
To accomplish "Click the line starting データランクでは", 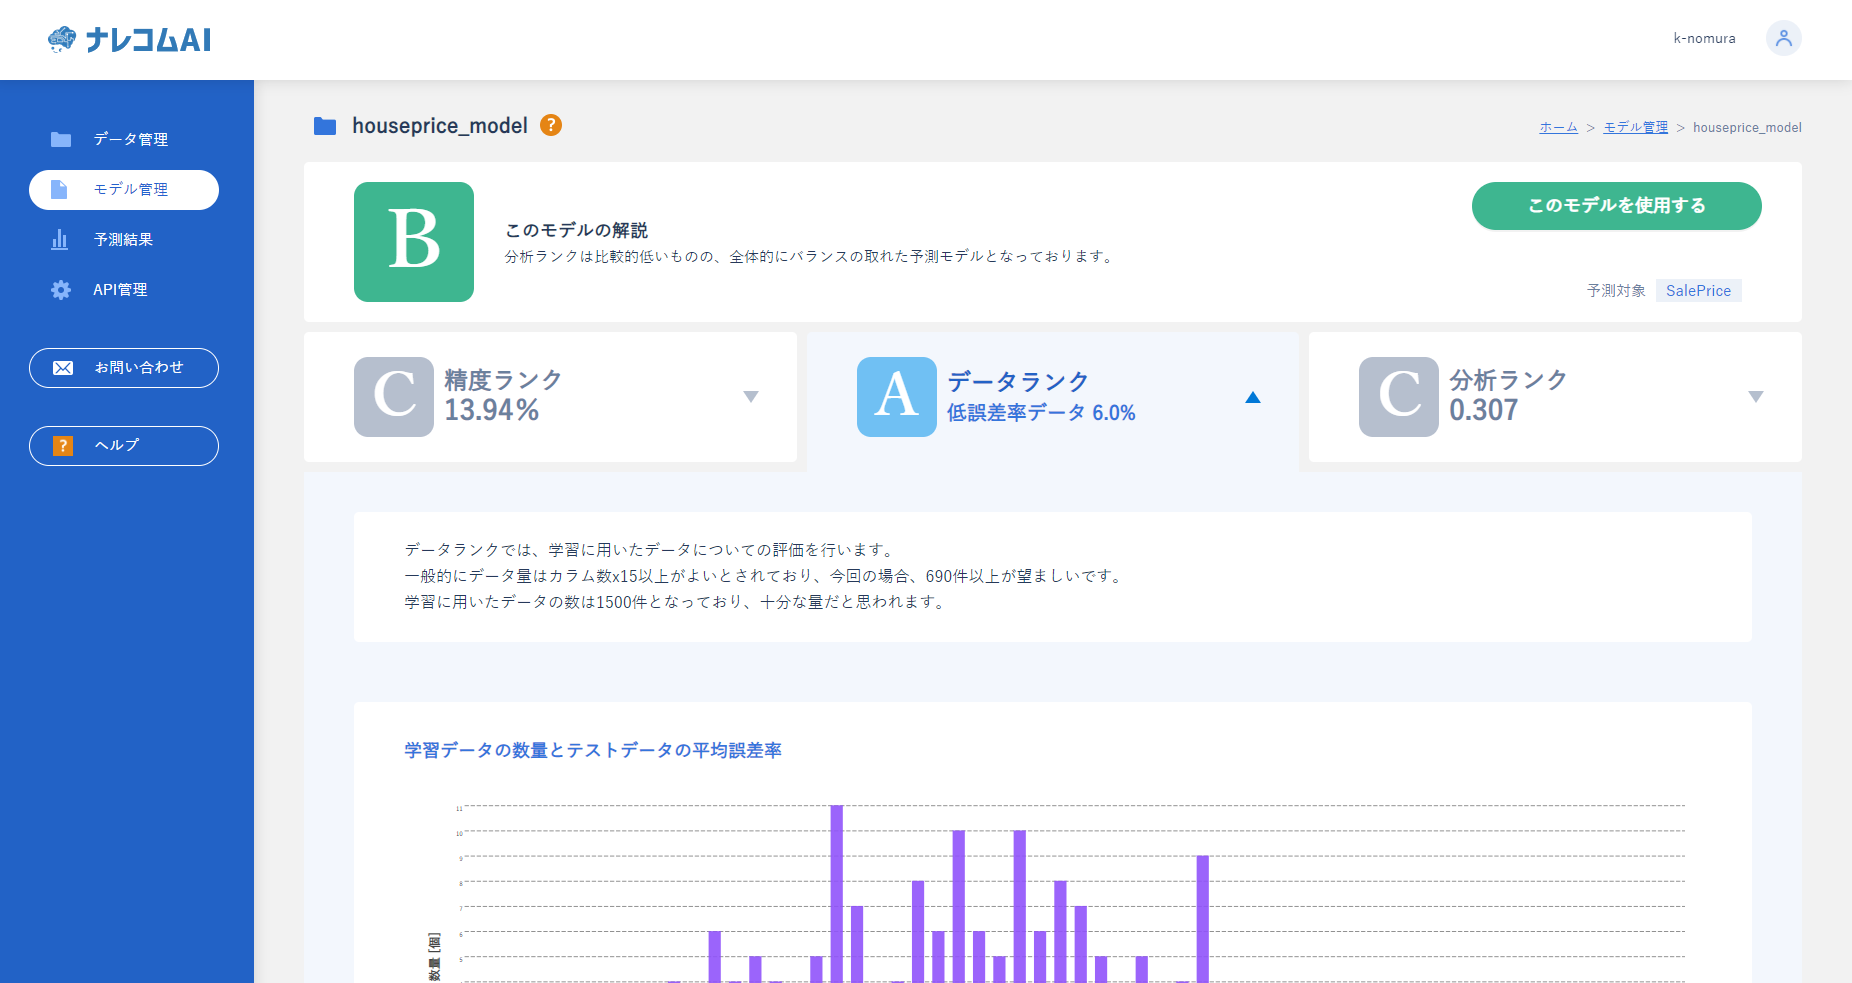I will pos(651,550).
